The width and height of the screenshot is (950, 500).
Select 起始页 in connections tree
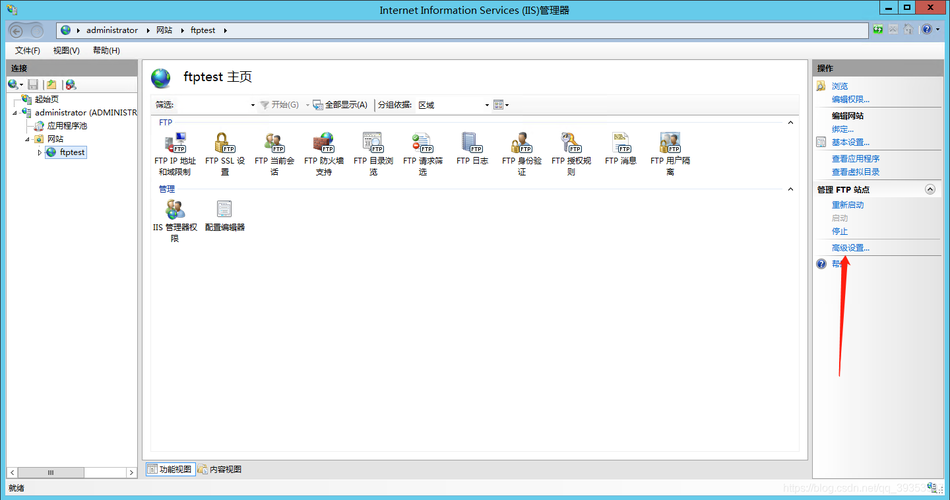pos(47,99)
